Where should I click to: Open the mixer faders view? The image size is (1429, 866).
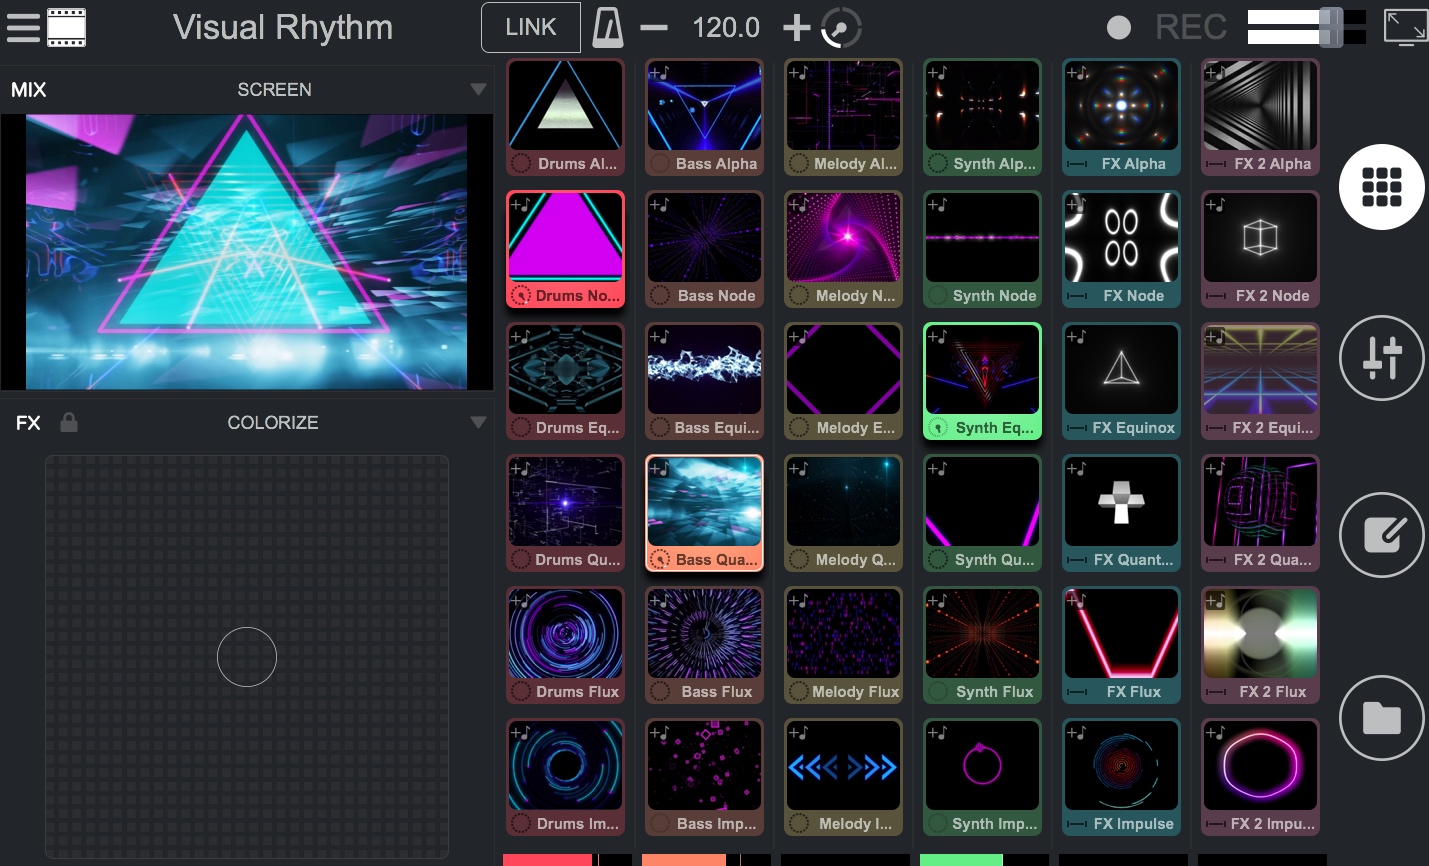(x=1382, y=358)
